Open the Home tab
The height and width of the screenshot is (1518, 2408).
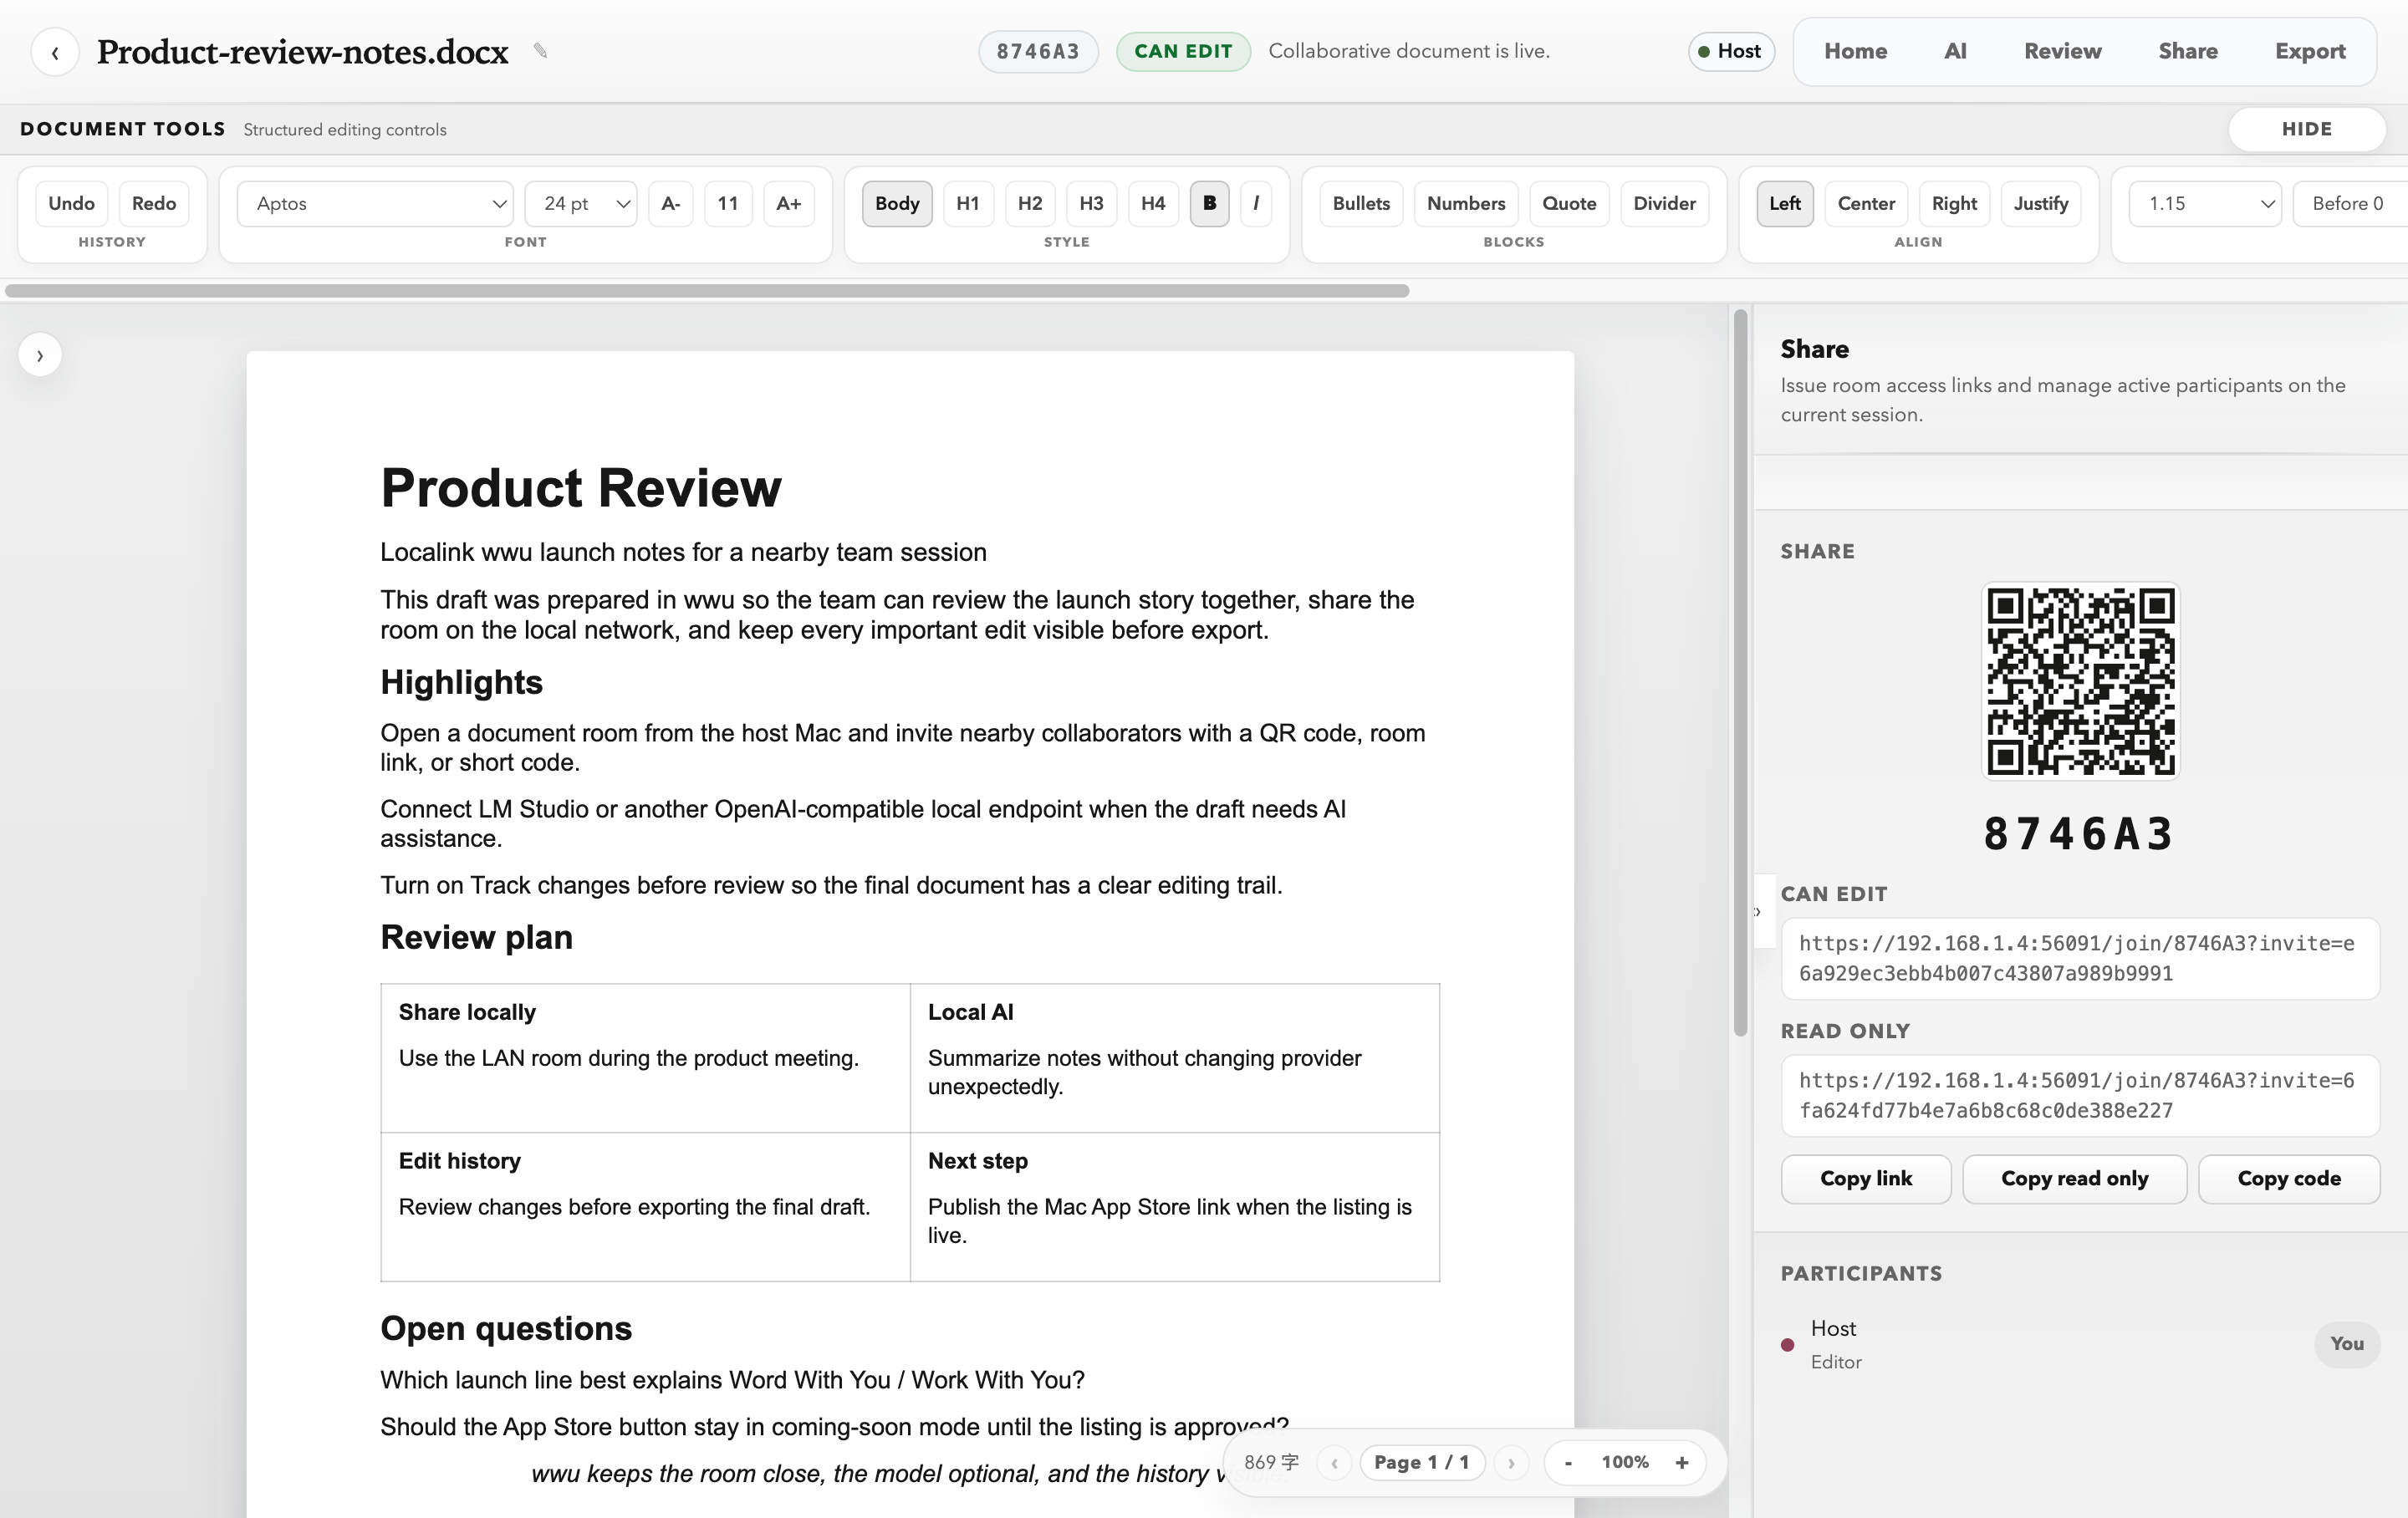[x=1855, y=51]
